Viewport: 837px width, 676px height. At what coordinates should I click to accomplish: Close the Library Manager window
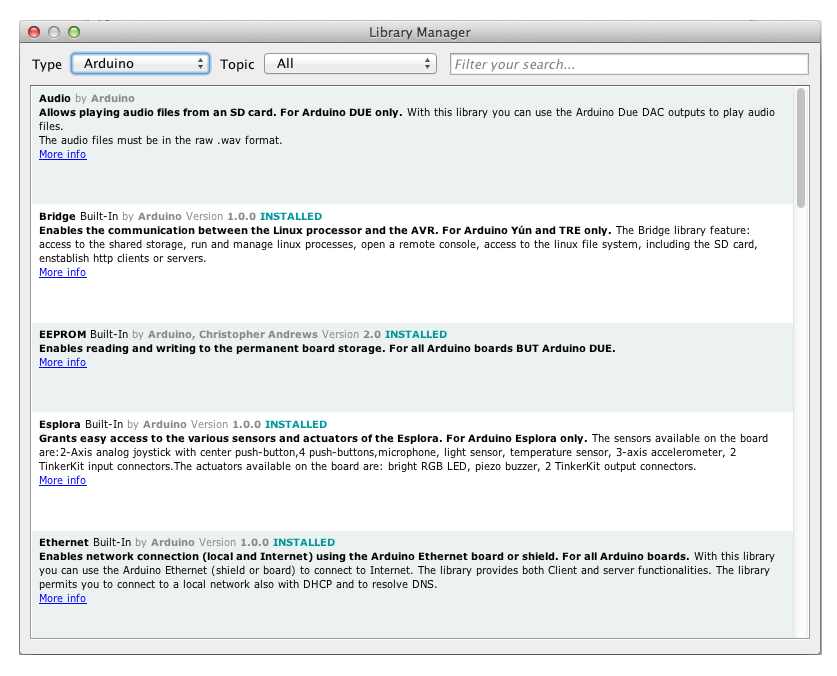coord(34,32)
